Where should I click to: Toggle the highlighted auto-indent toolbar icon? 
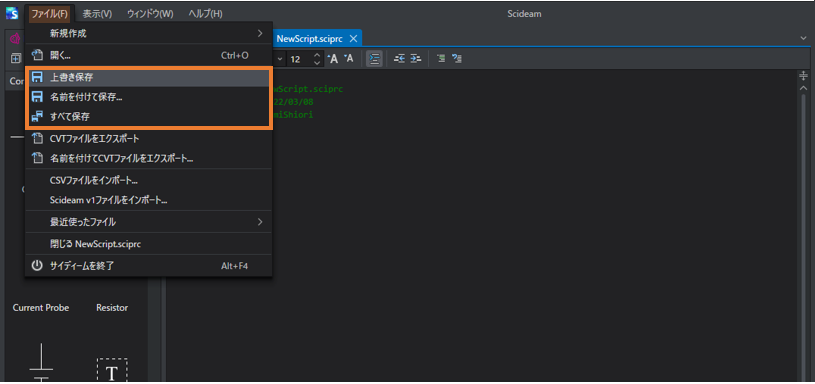[x=374, y=59]
